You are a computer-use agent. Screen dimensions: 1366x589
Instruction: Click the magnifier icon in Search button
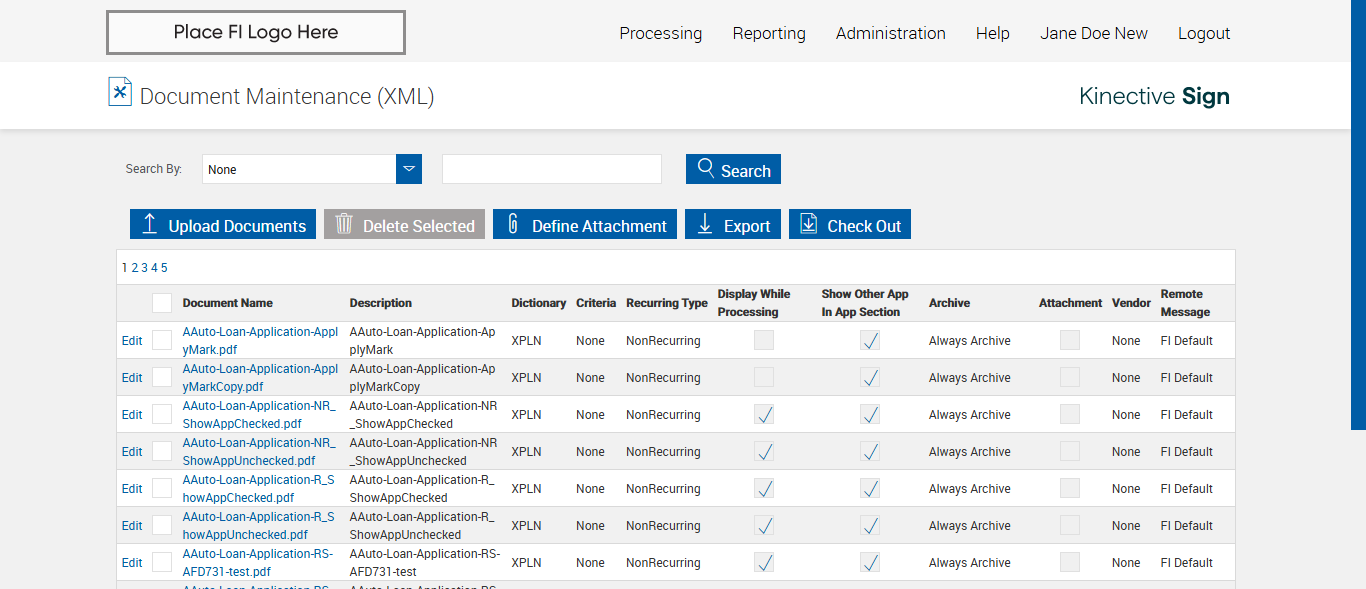706,168
